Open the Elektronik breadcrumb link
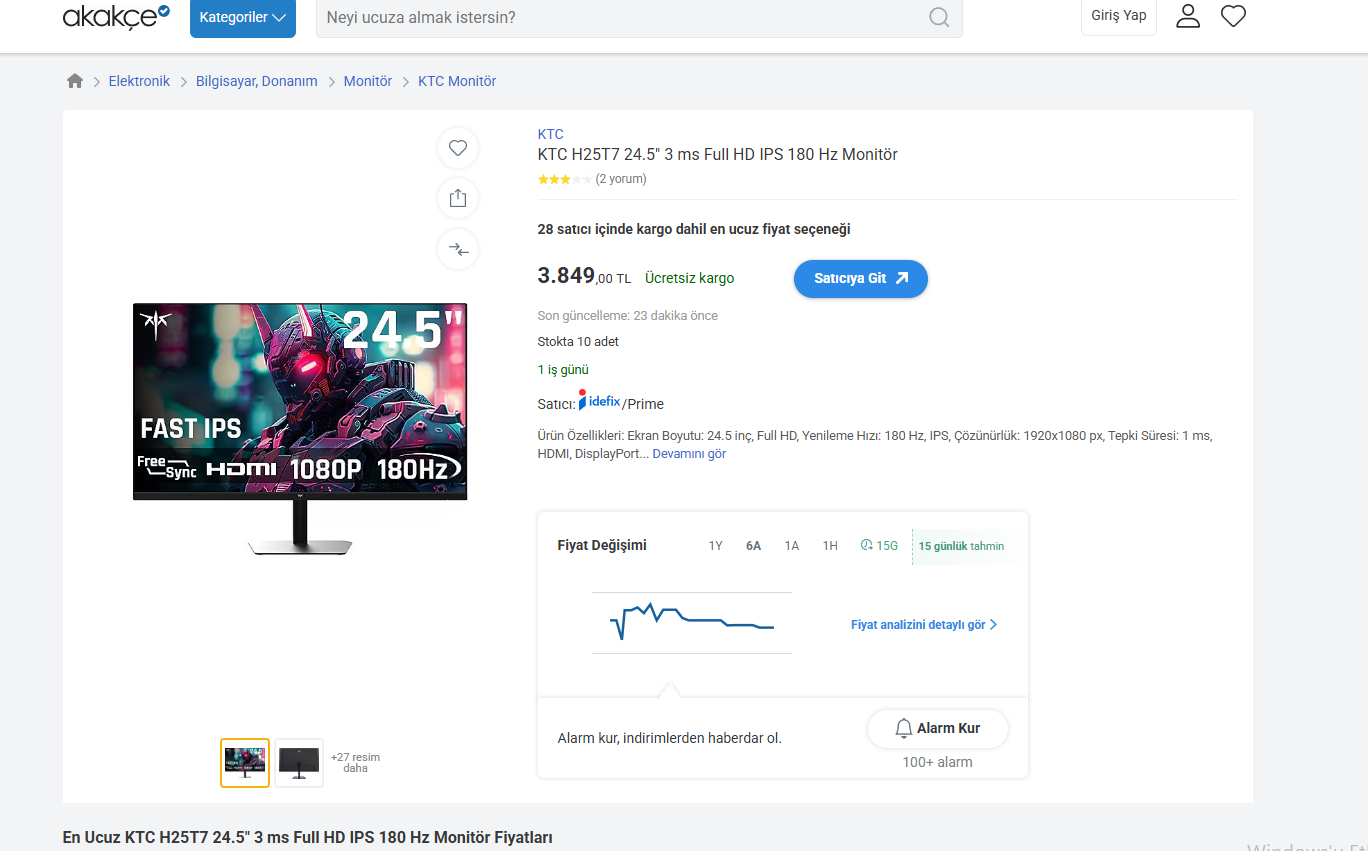The image size is (1368, 851). click(139, 81)
